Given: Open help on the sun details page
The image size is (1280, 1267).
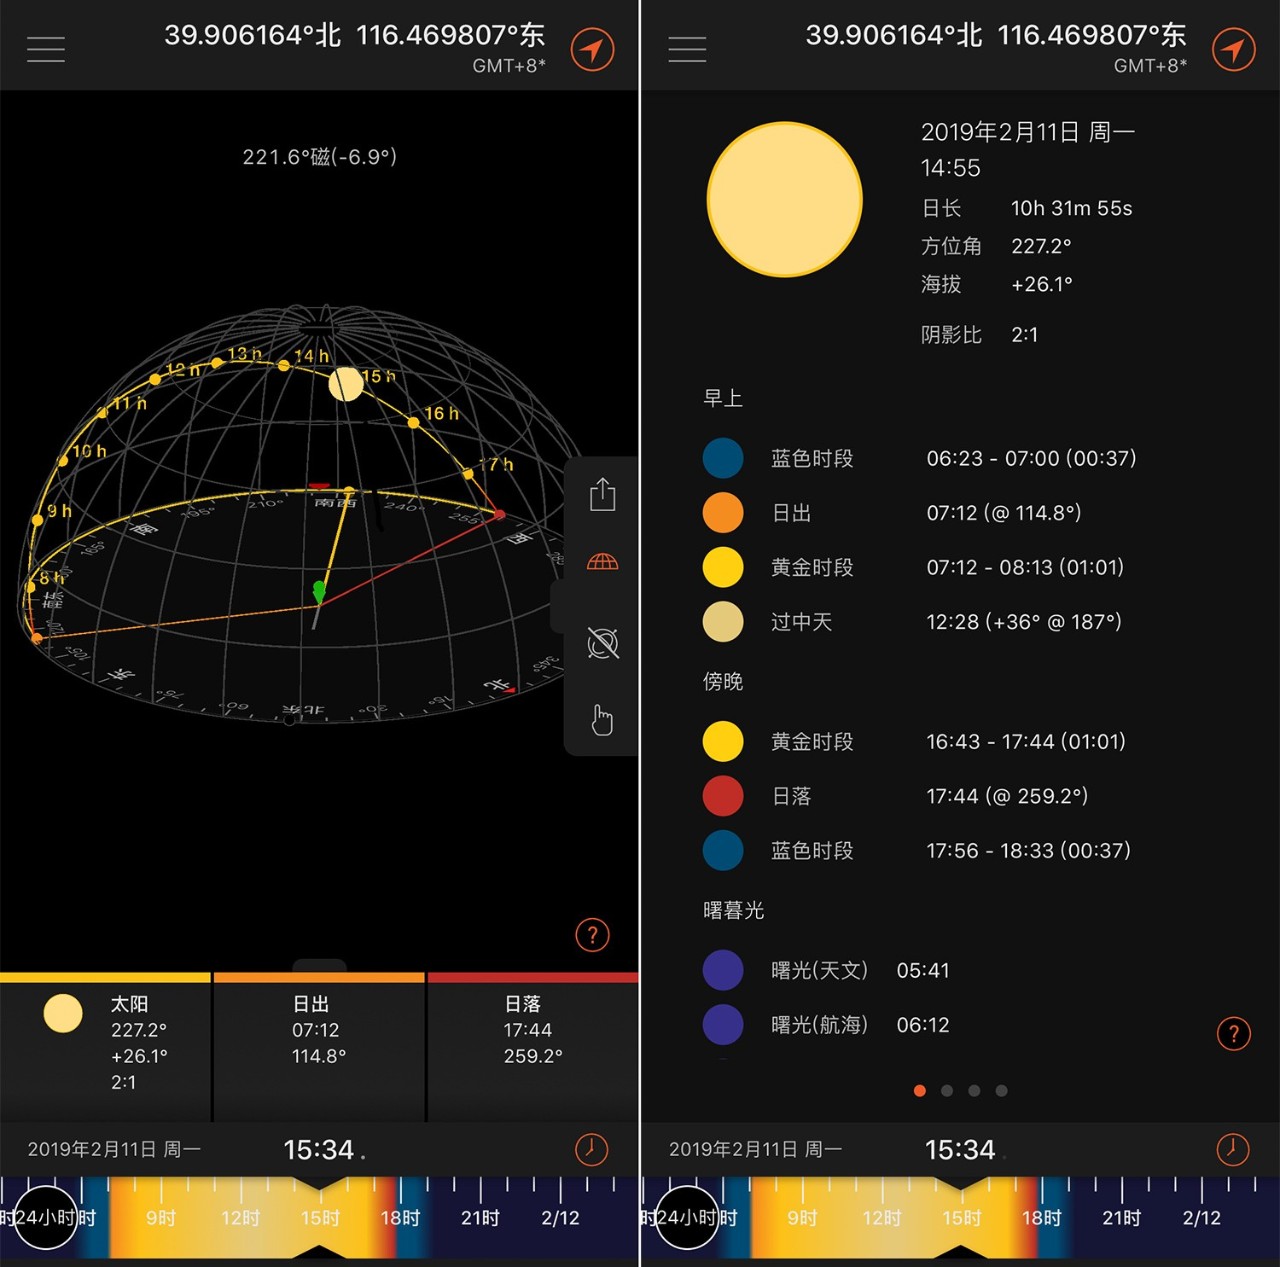Looking at the screenshot, I should (1233, 1033).
